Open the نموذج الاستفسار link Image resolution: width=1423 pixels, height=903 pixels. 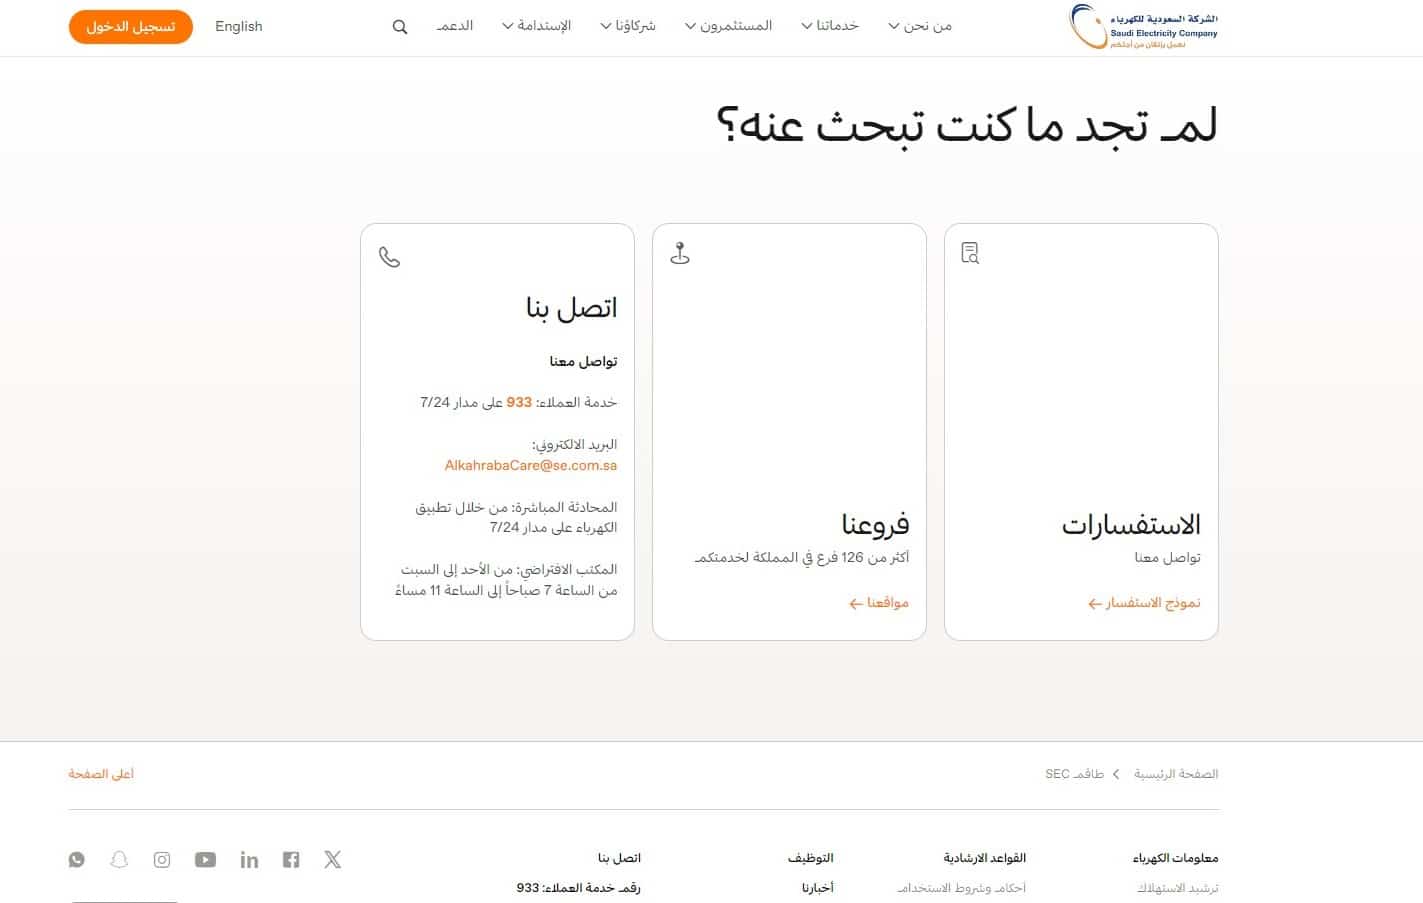(x=1144, y=603)
